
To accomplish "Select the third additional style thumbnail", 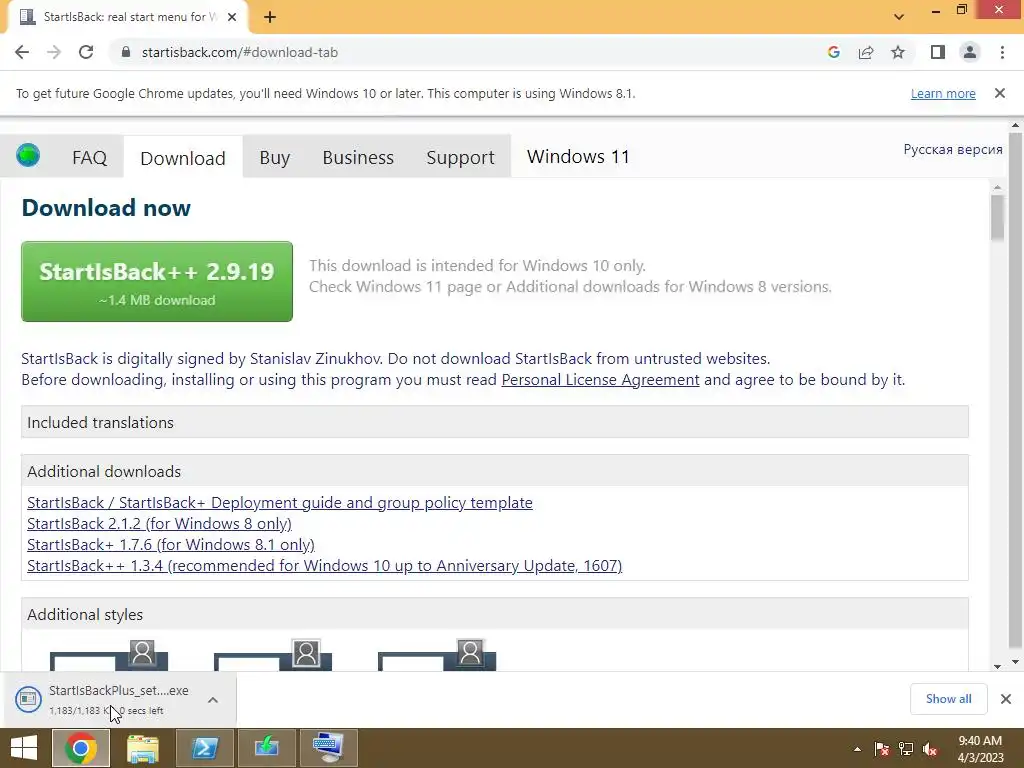I will (437, 655).
